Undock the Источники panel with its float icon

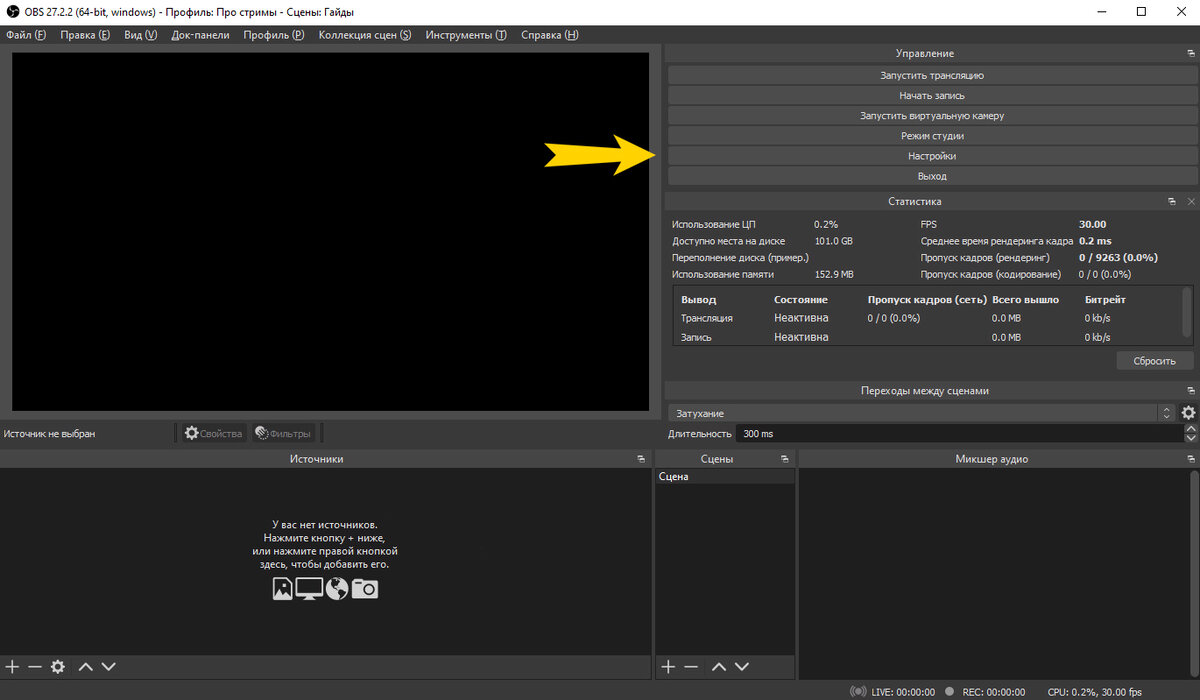[641, 459]
